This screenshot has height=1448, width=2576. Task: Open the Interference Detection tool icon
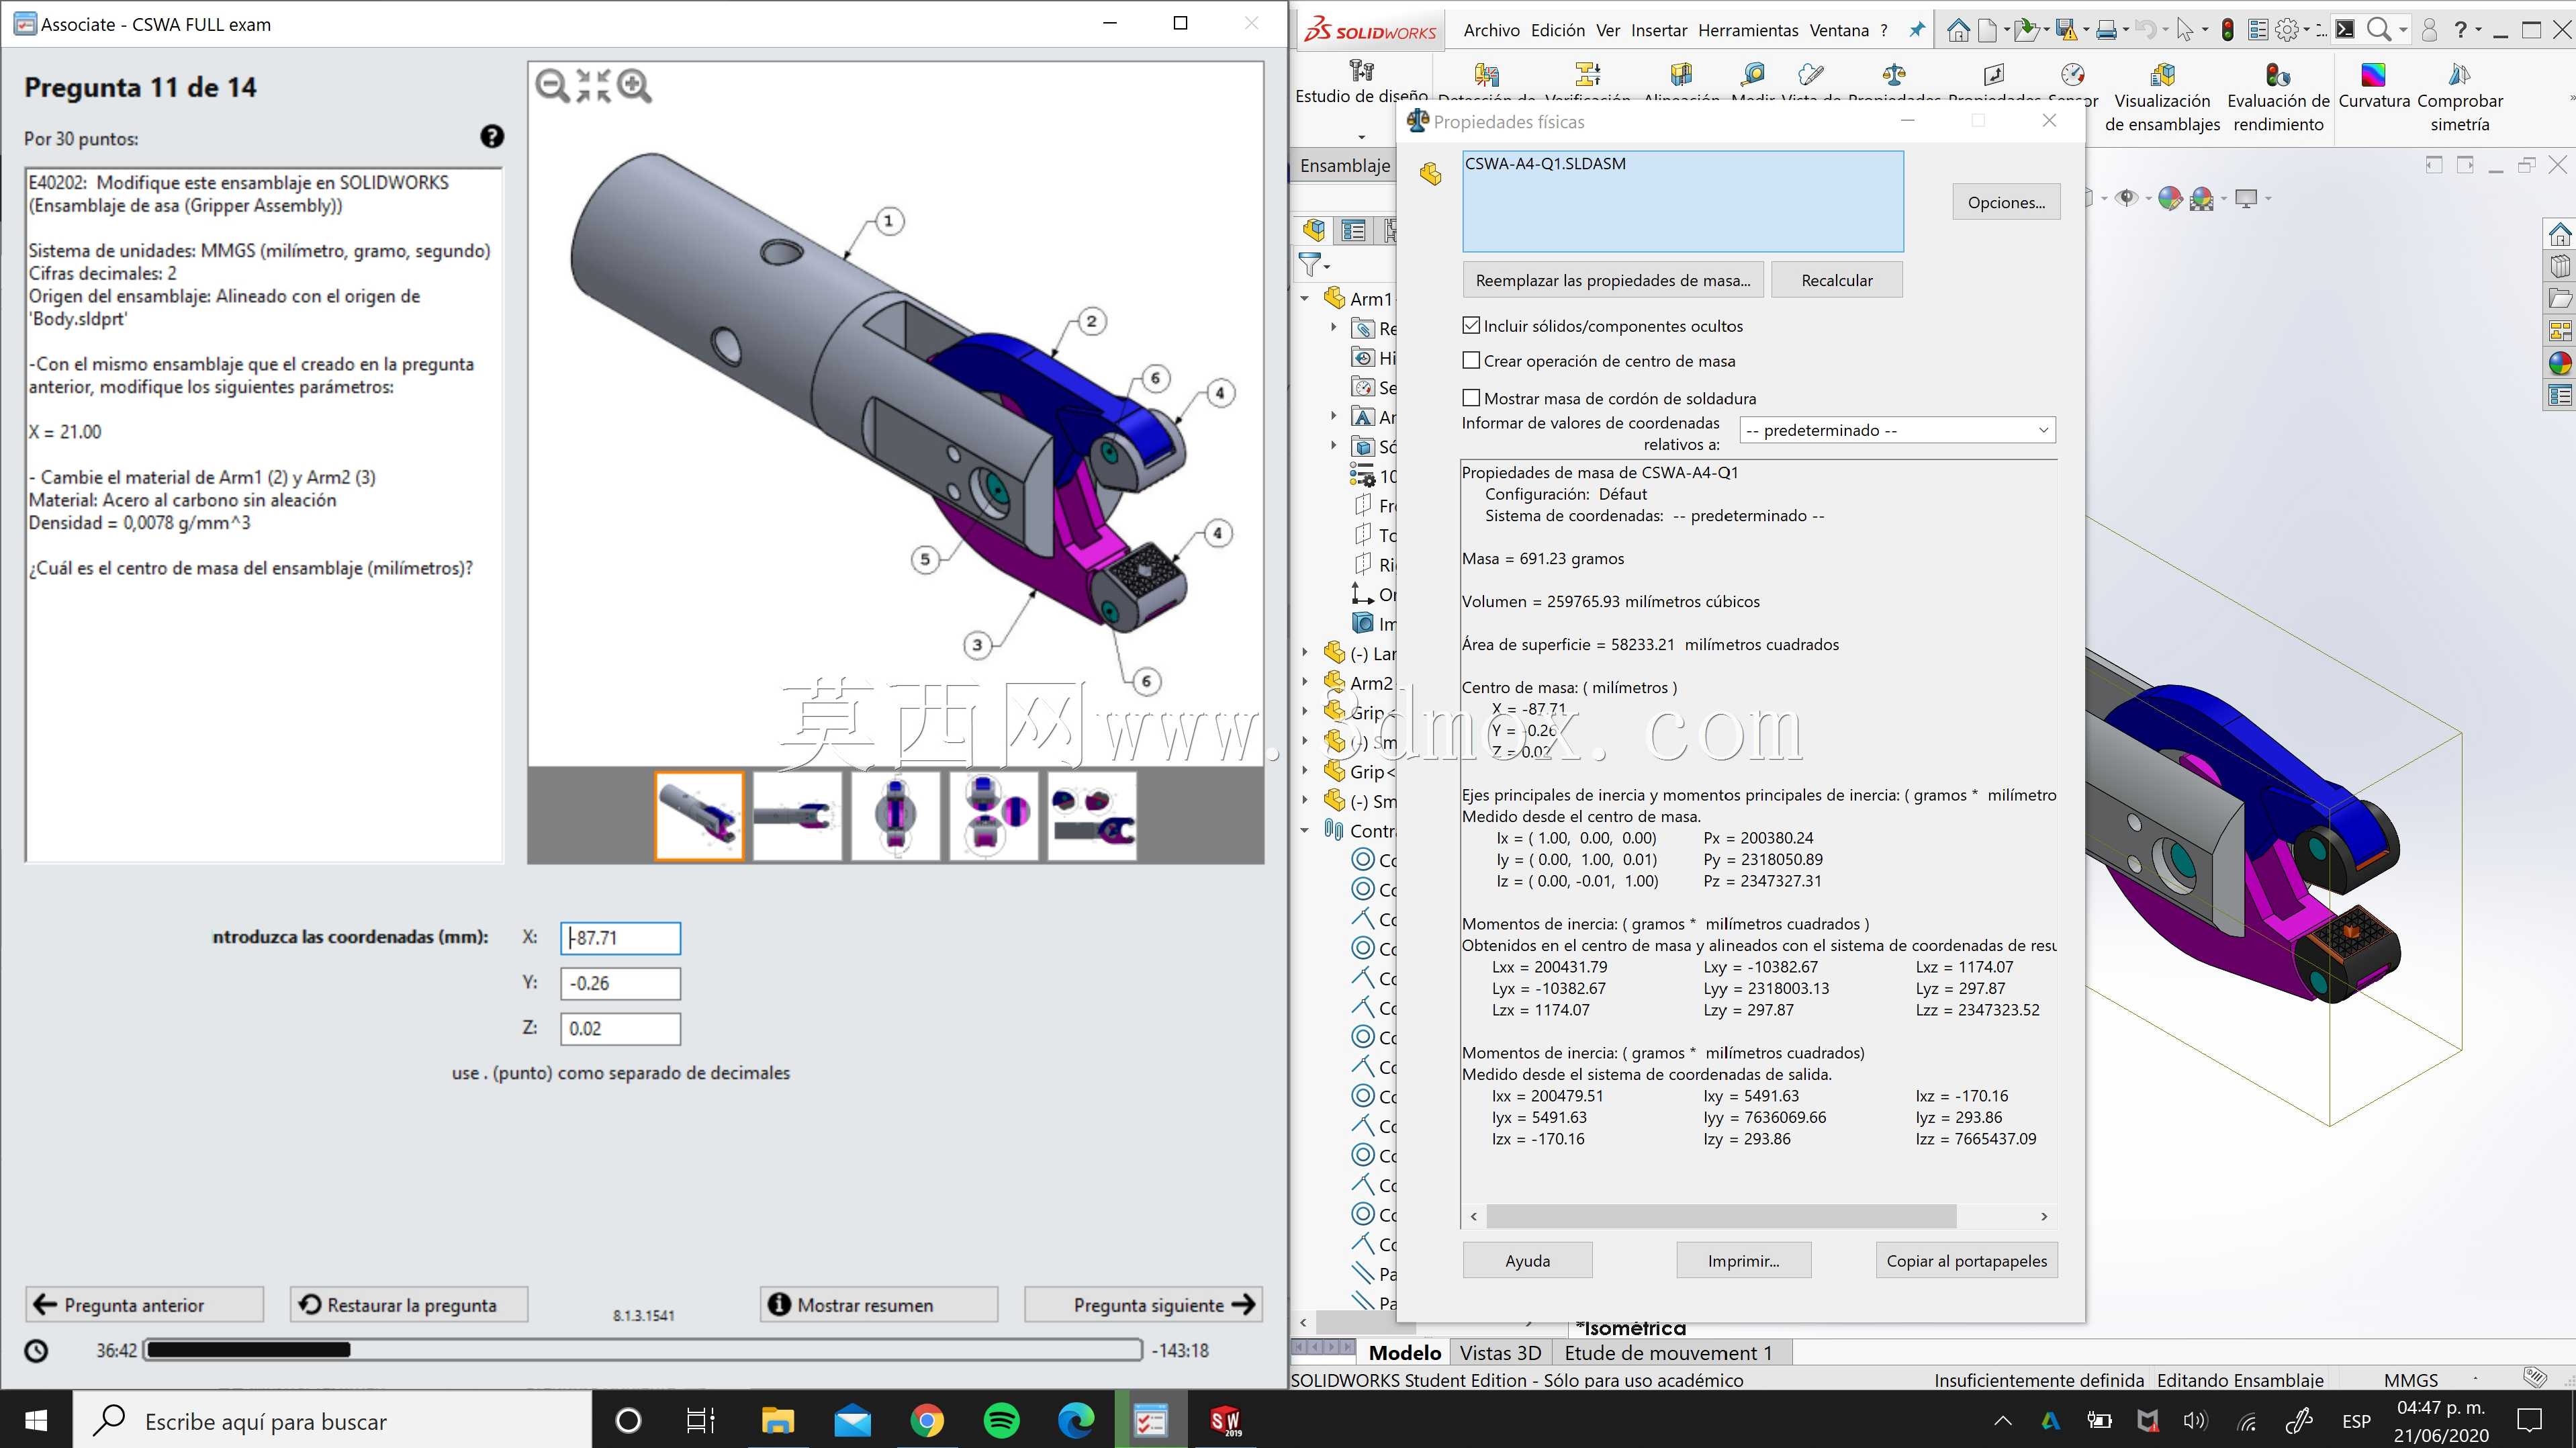(x=1487, y=74)
